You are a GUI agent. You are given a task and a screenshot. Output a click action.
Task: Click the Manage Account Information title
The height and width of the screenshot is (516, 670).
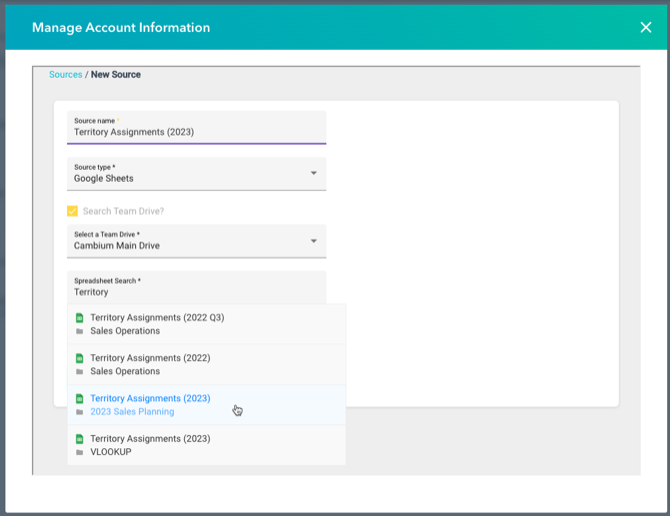tap(121, 27)
